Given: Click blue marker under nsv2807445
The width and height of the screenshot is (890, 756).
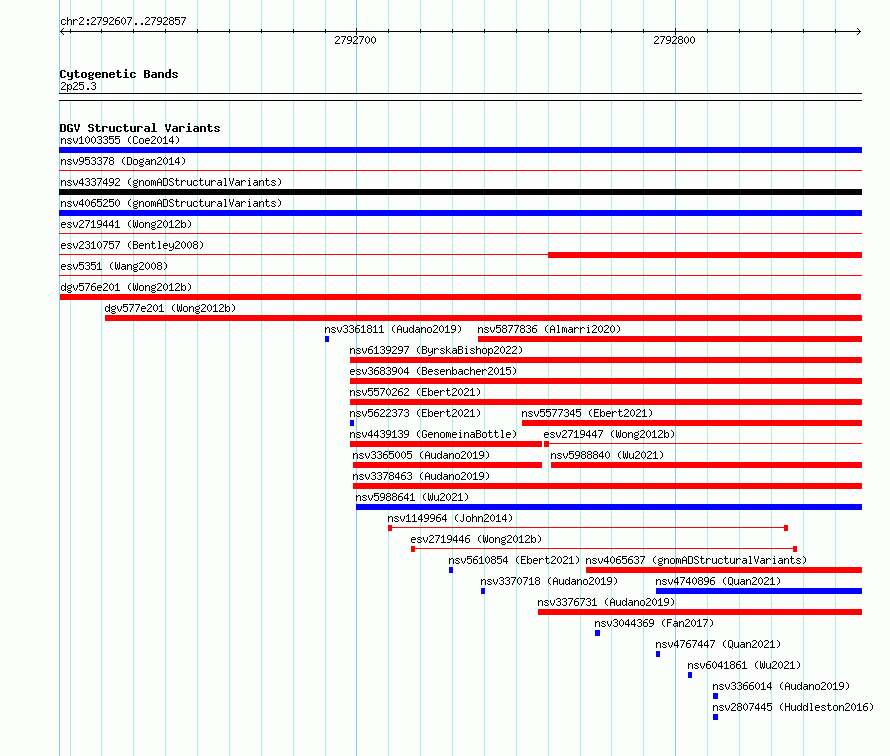Looking at the screenshot, I should [715, 717].
